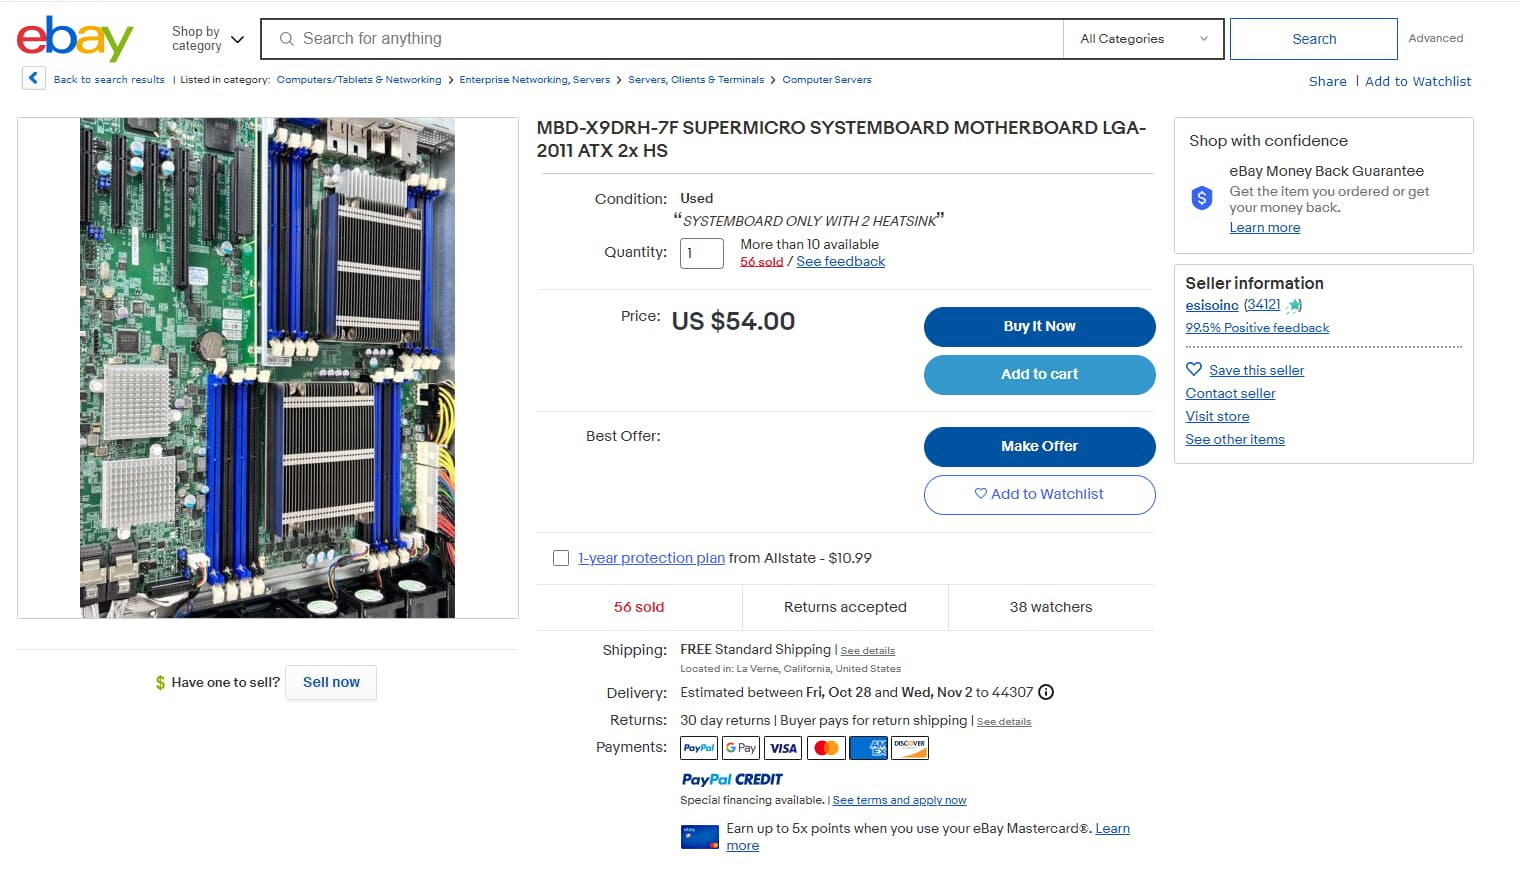Enable the 1-year protection plan checkbox
This screenshot has width=1520, height=883.
pyautogui.click(x=561, y=558)
